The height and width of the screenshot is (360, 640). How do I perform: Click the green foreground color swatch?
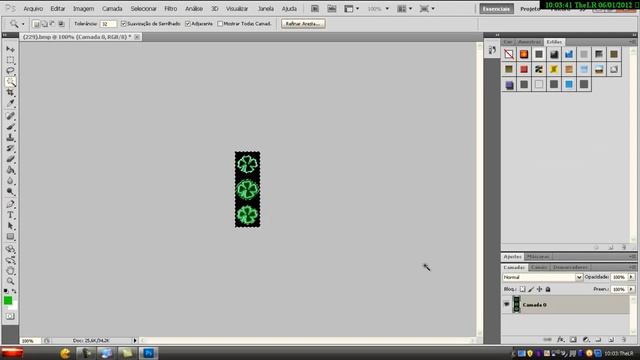8,300
